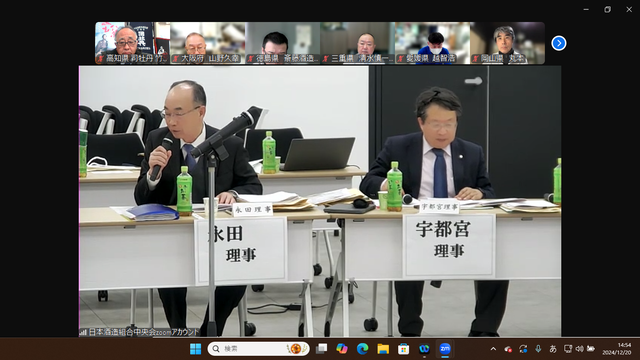Click muted mic icon on 高知県 thumbnail
This screenshot has width=640, height=360.
tap(100, 59)
